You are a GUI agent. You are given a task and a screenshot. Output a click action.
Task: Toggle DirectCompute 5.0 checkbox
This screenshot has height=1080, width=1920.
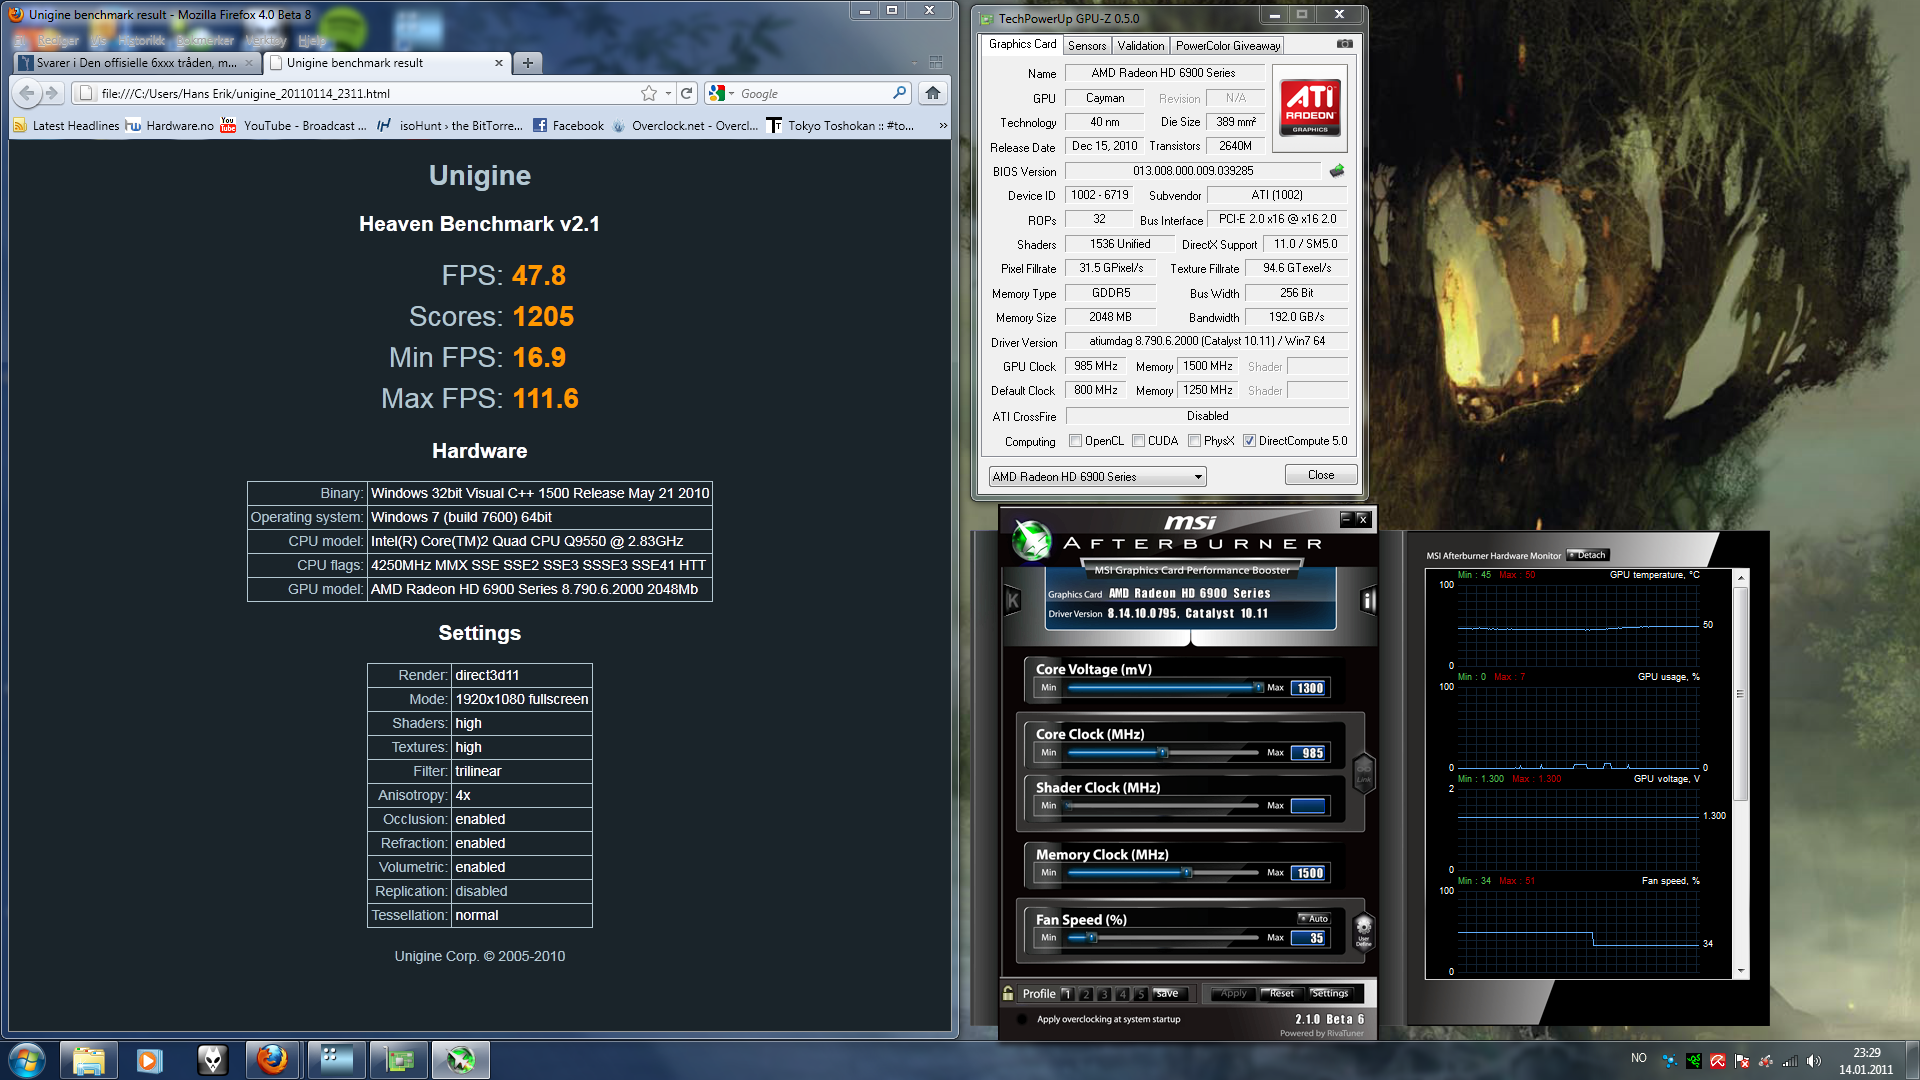pos(1249,441)
